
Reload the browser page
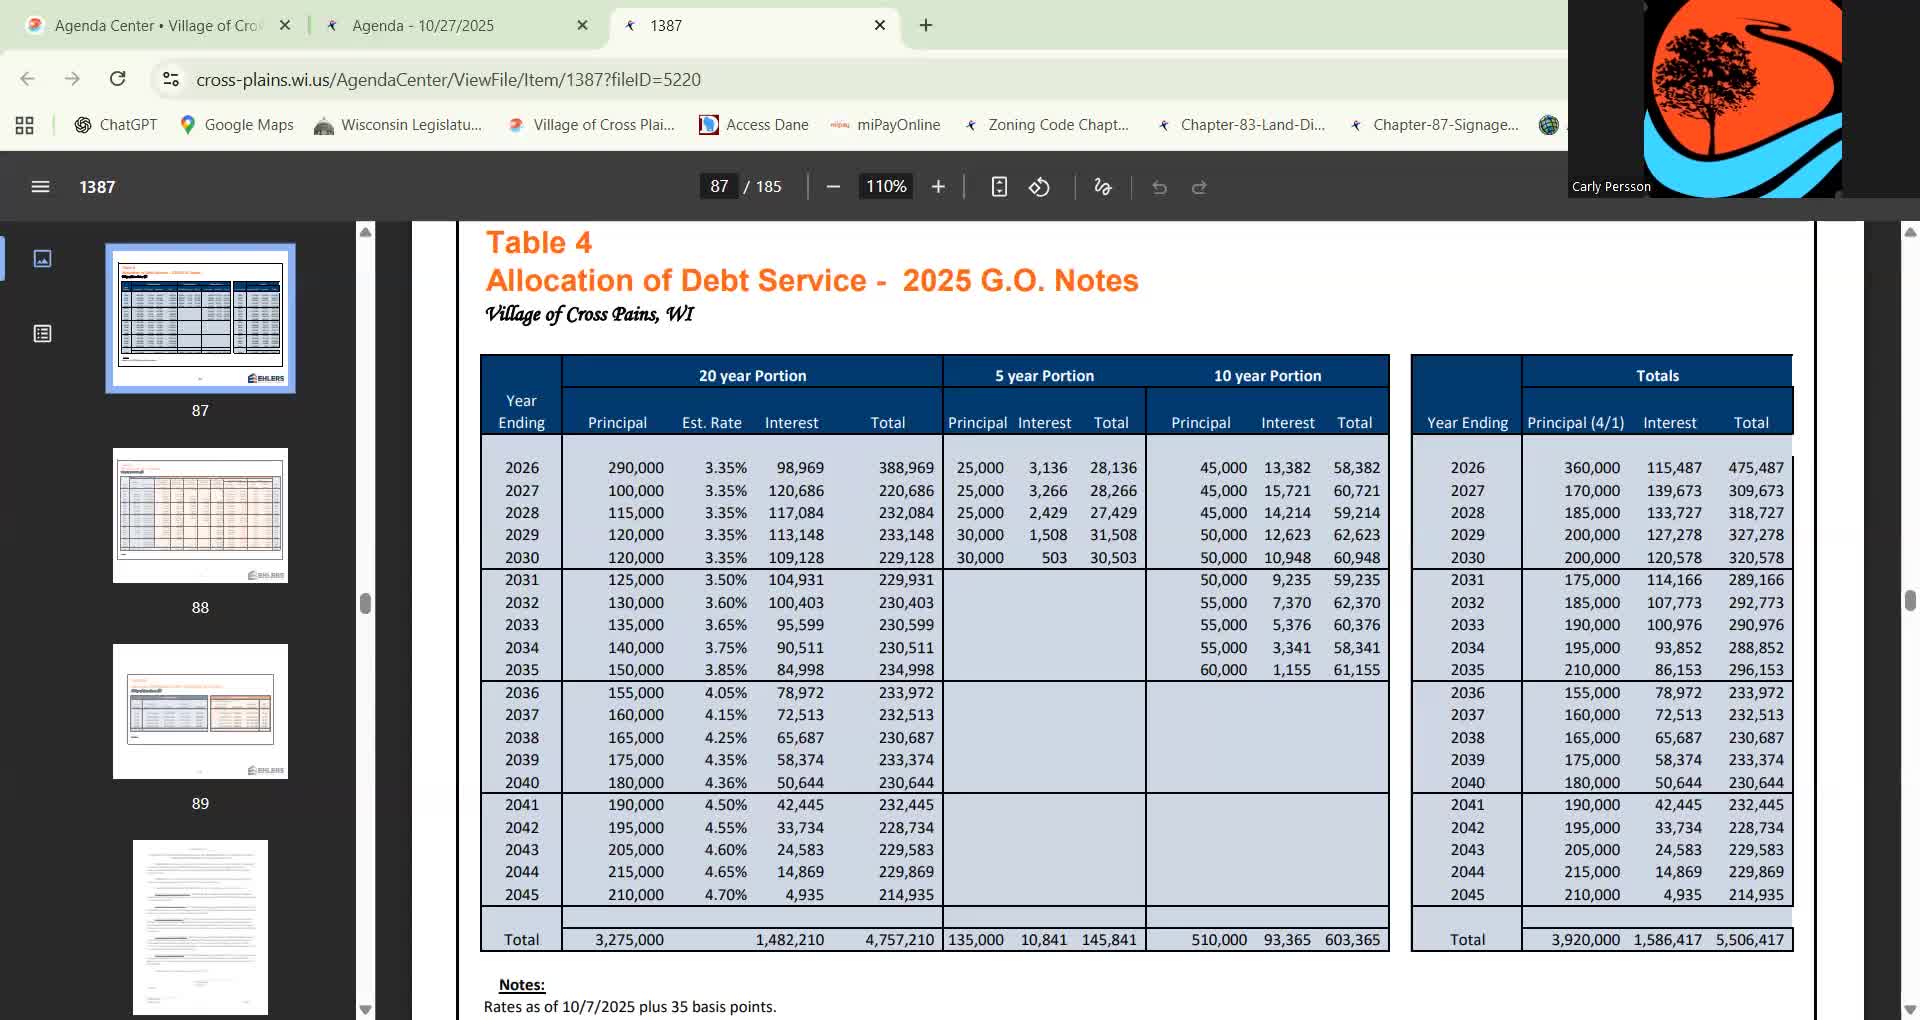tap(117, 79)
